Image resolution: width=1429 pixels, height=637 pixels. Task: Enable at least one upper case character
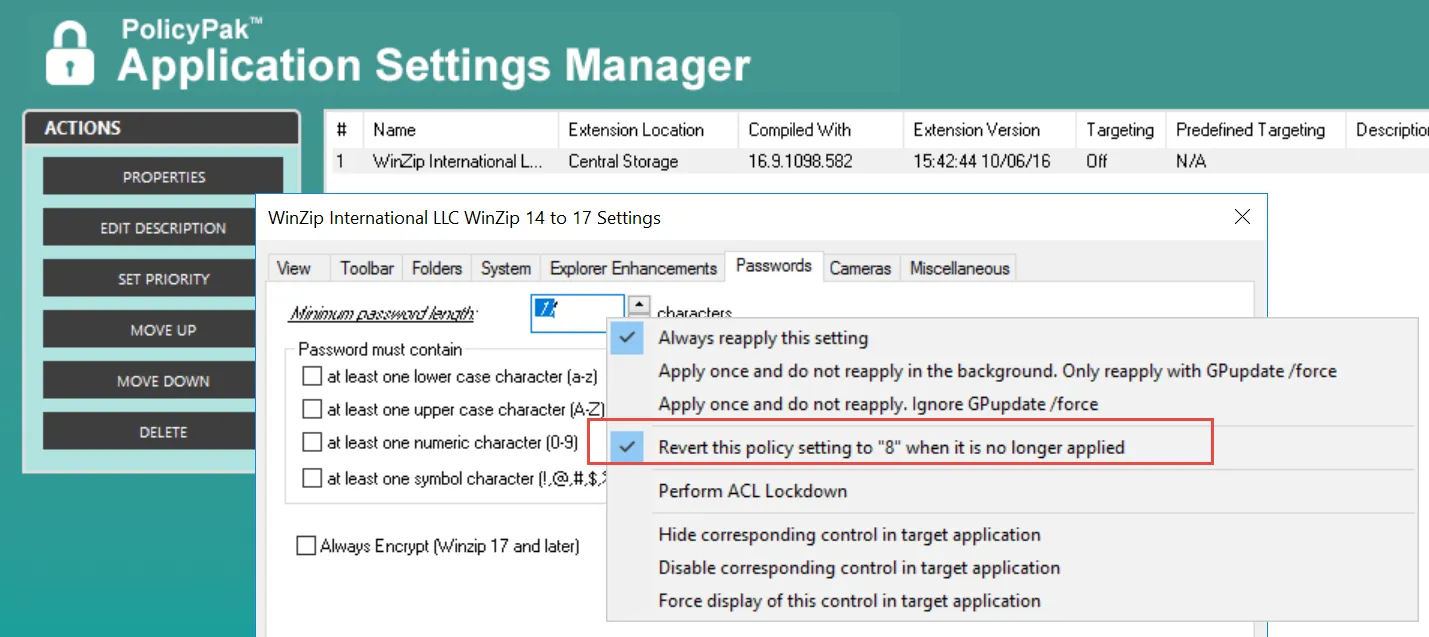[x=312, y=410]
